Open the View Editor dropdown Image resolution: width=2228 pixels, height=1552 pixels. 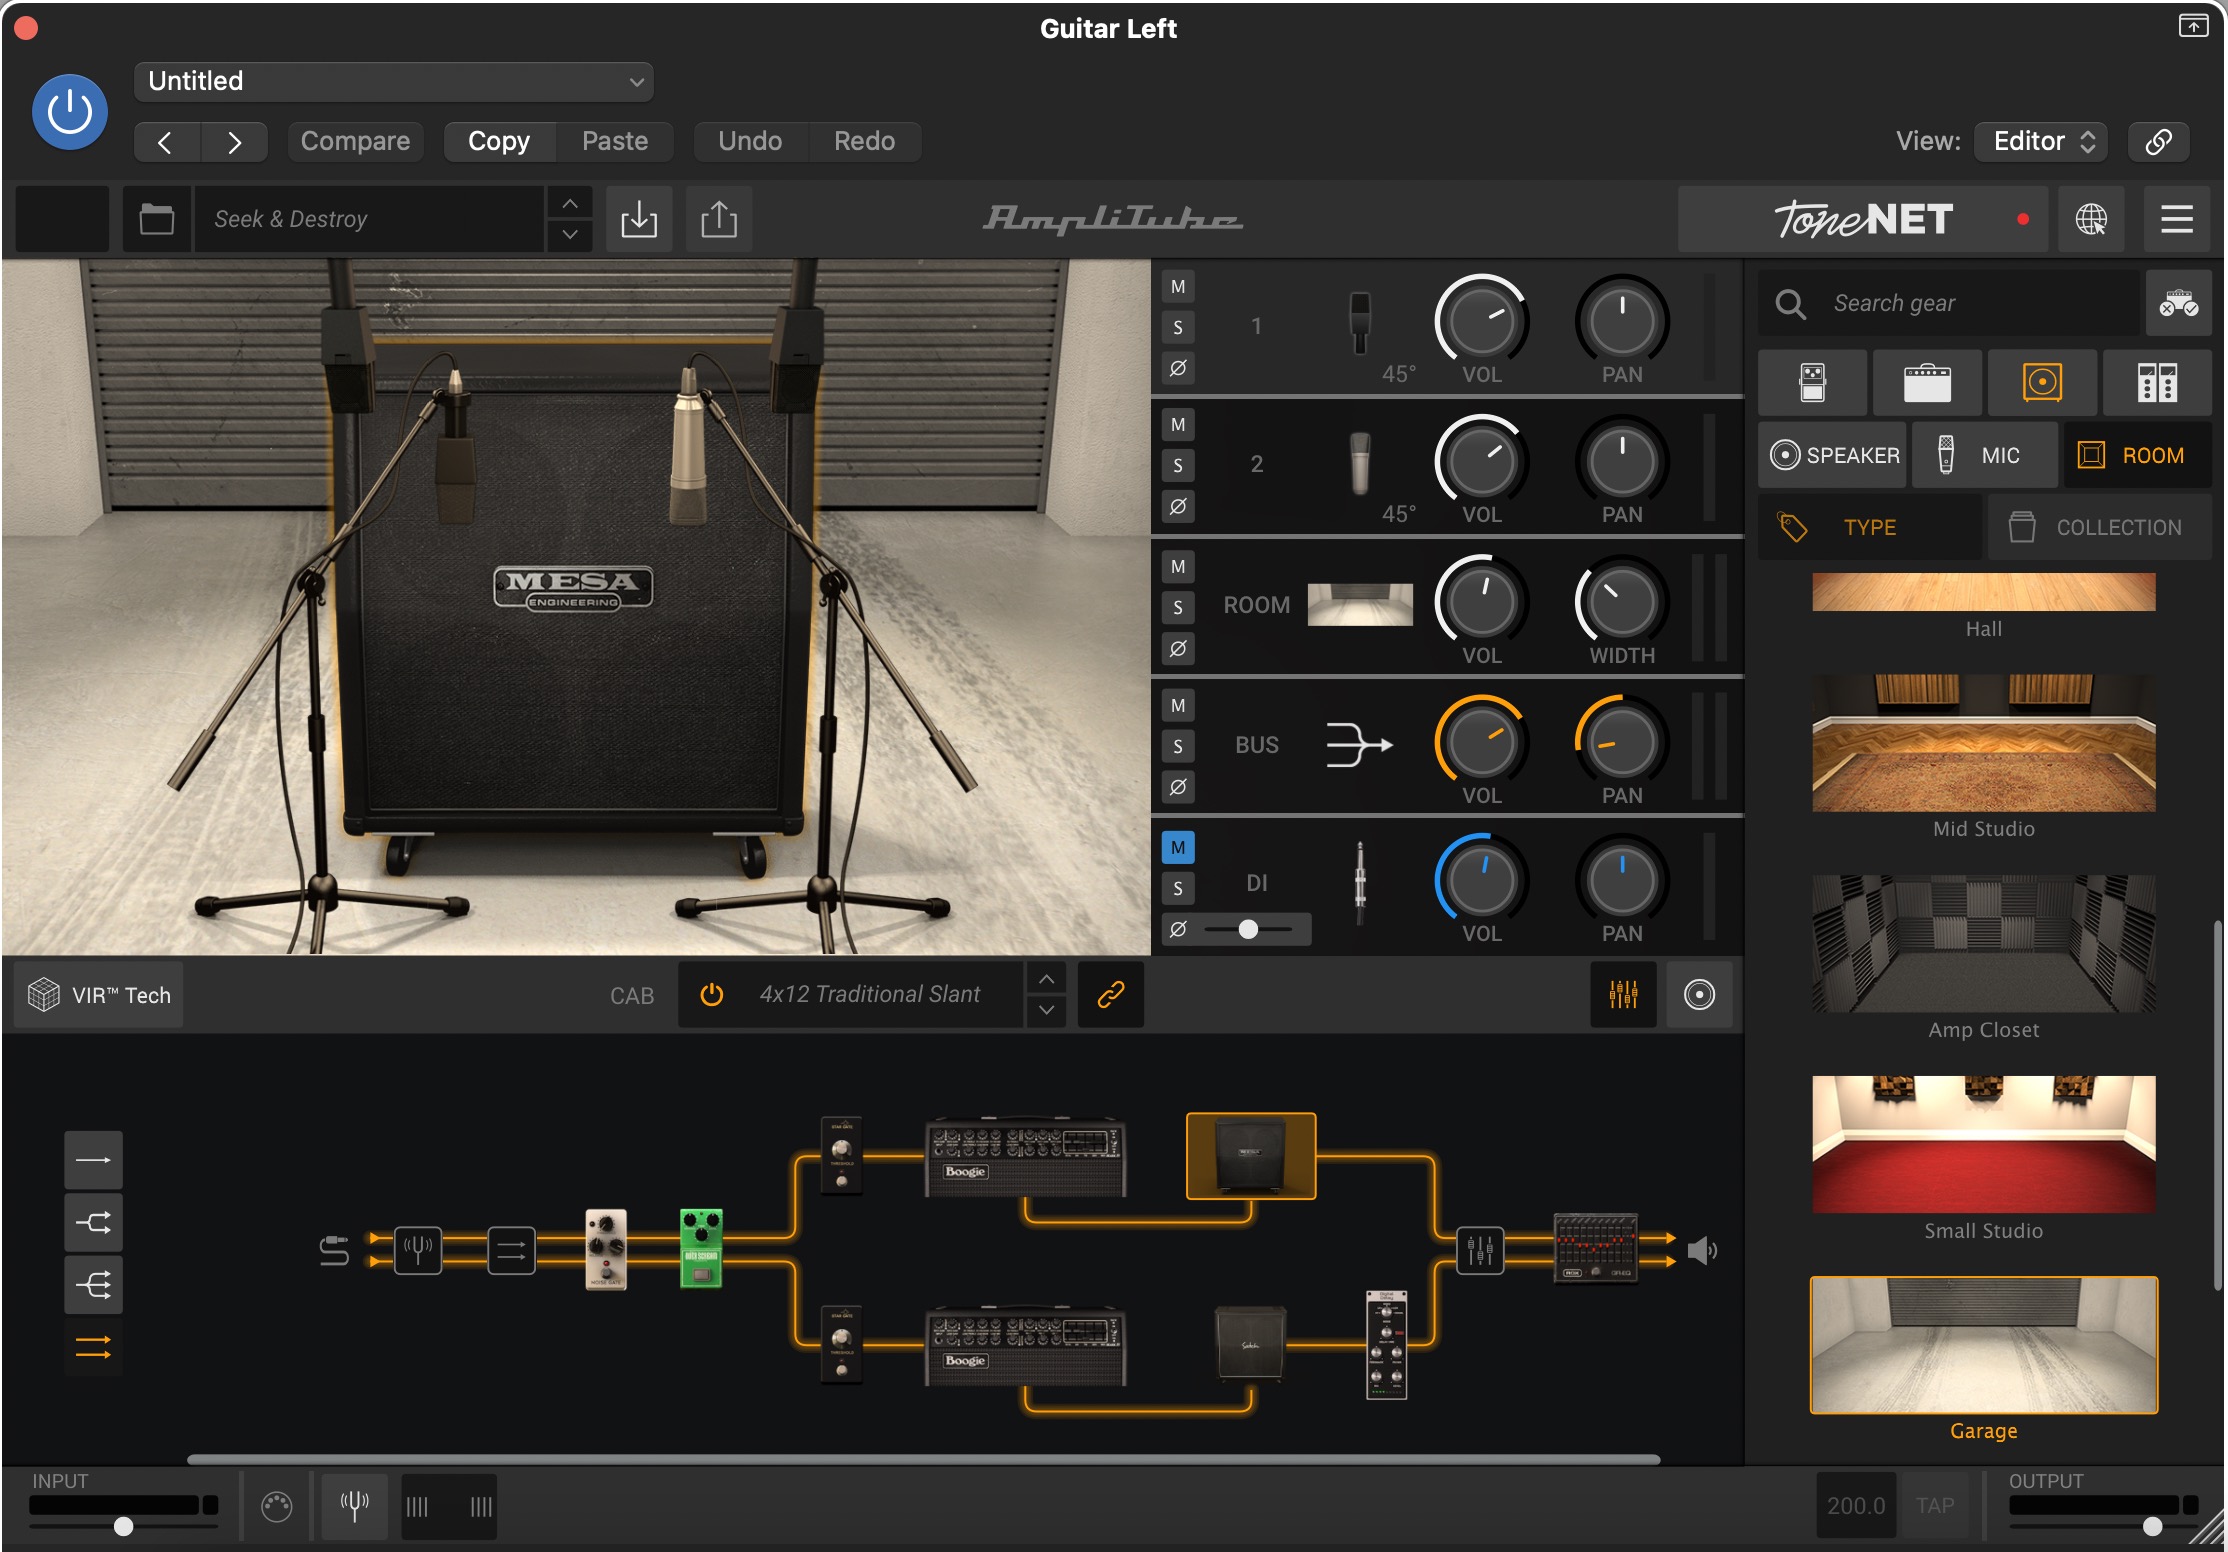(x=2041, y=141)
